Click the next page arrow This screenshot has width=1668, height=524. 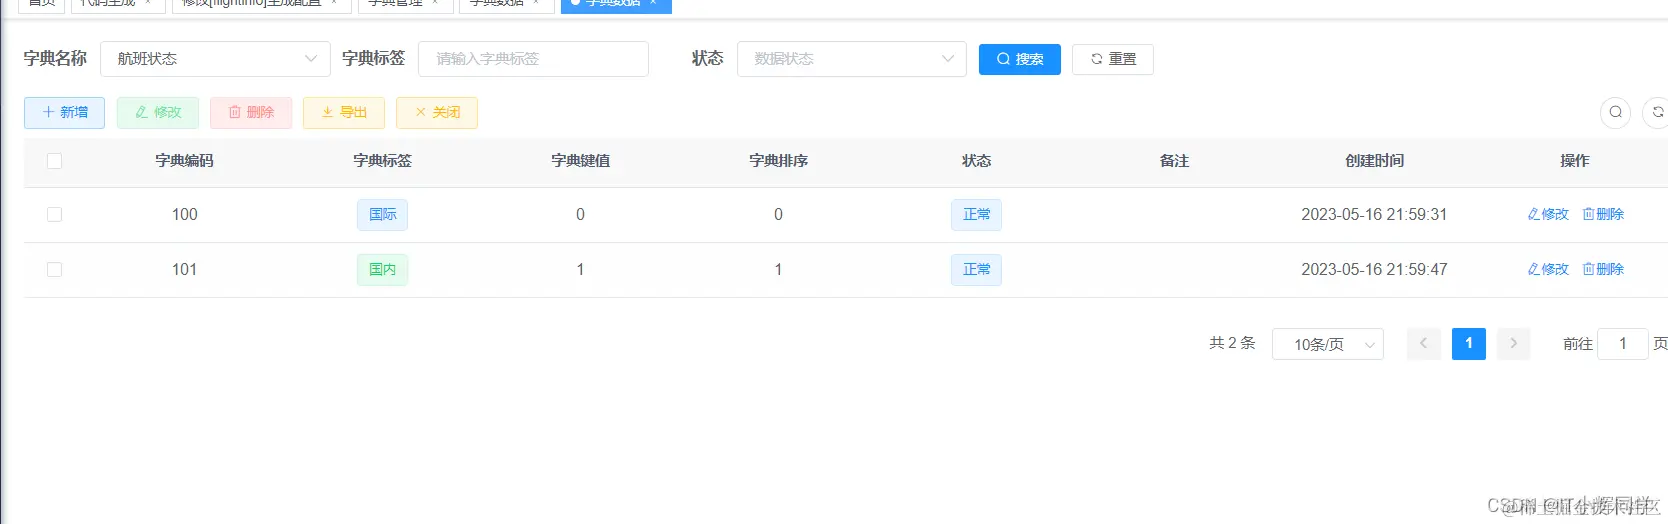point(1514,344)
